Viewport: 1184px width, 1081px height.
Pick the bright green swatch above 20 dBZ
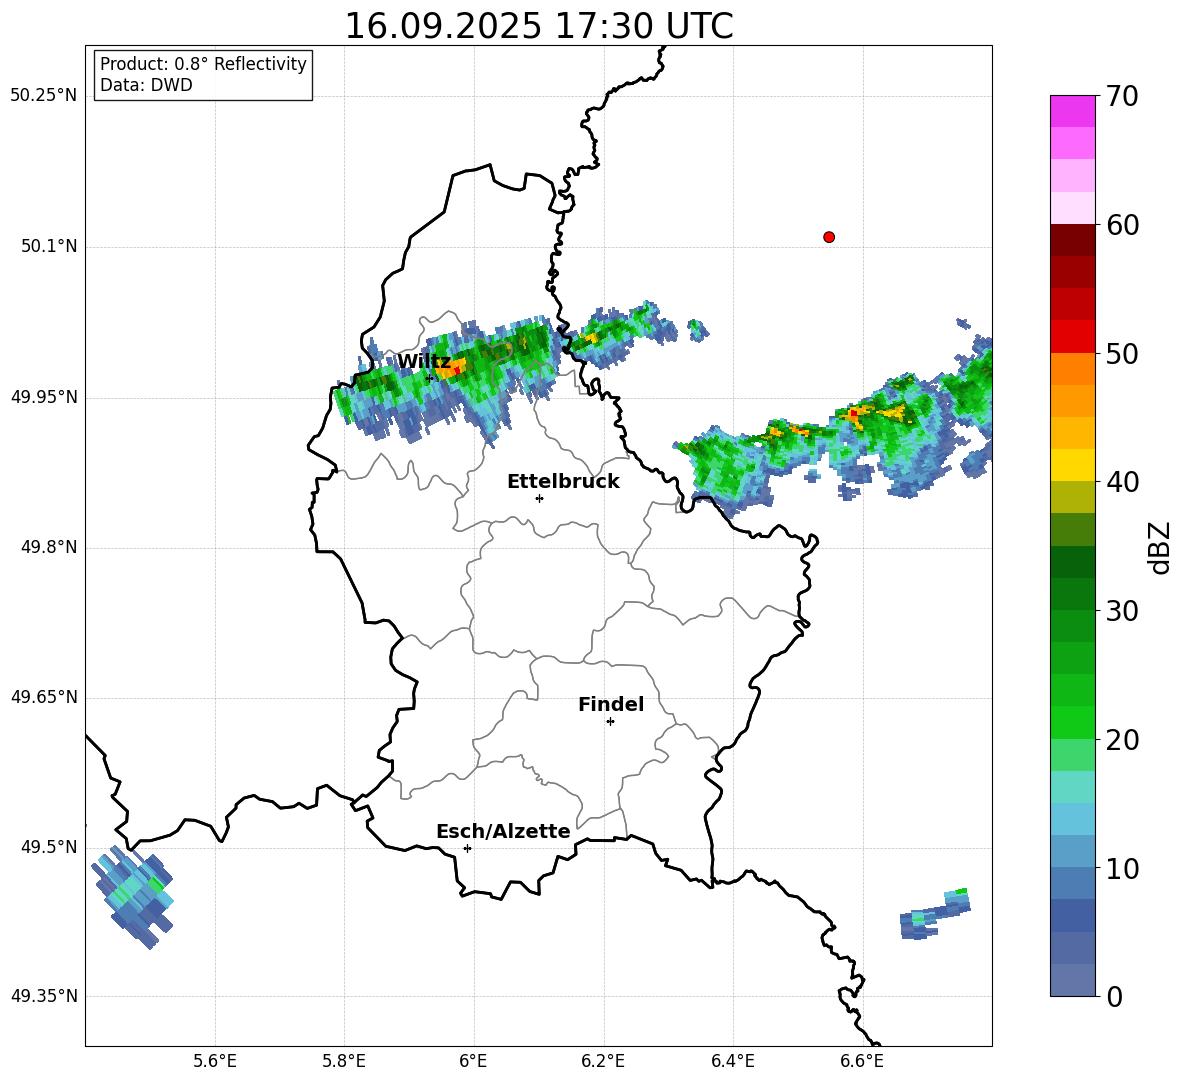point(1072,722)
